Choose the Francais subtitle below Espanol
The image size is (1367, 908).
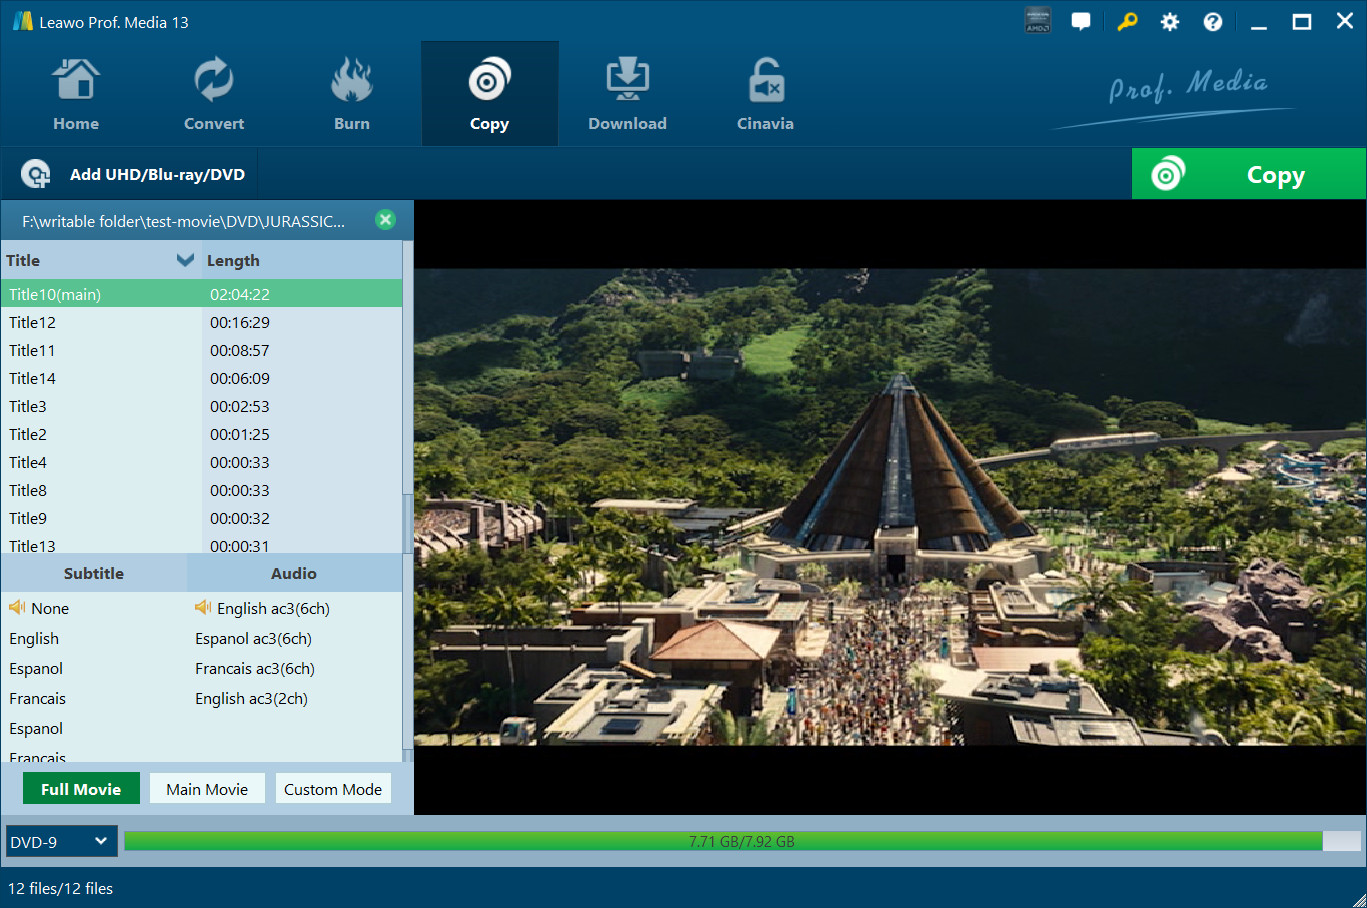point(37,698)
